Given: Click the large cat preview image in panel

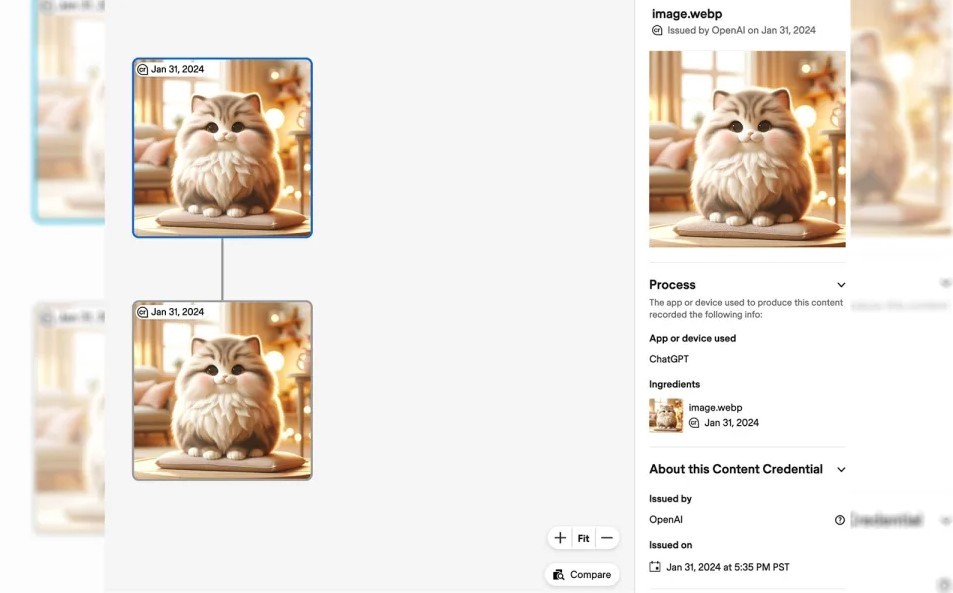Looking at the screenshot, I should point(747,149).
